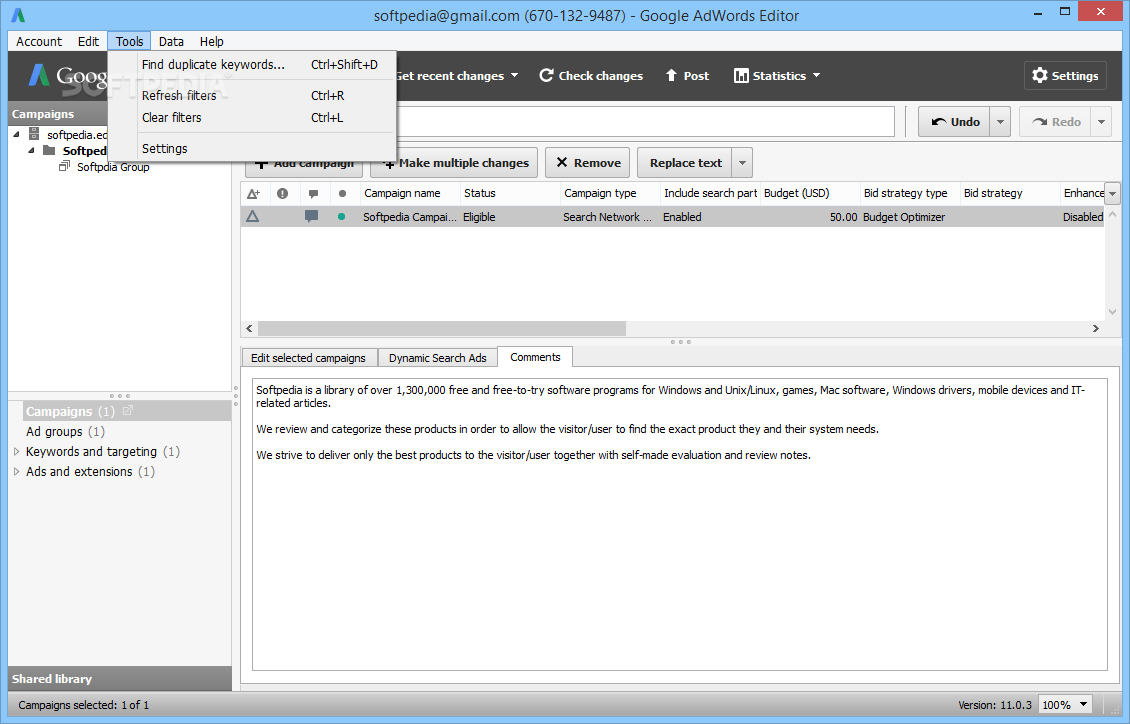Screen dimensions: 1130x724
Task: Click the horizontal scrollbar right arrow
Action: click(x=1095, y=329)
